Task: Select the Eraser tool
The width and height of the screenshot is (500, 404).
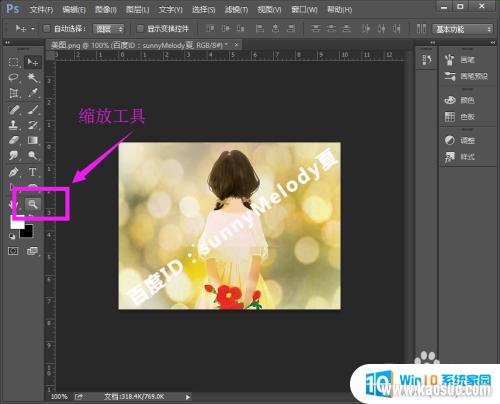Action: pyautogui.click(x=14, y=140)
